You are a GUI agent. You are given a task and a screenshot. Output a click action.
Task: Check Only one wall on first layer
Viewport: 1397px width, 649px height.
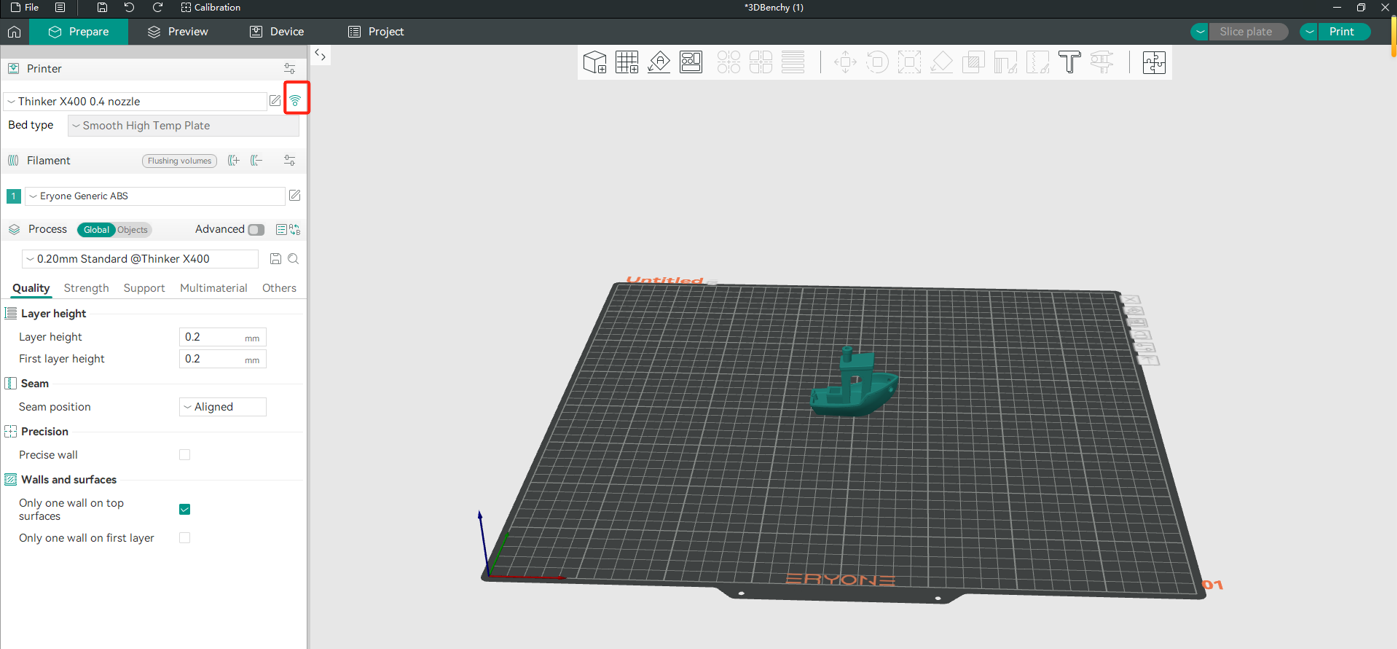click(x=185, y=538)
